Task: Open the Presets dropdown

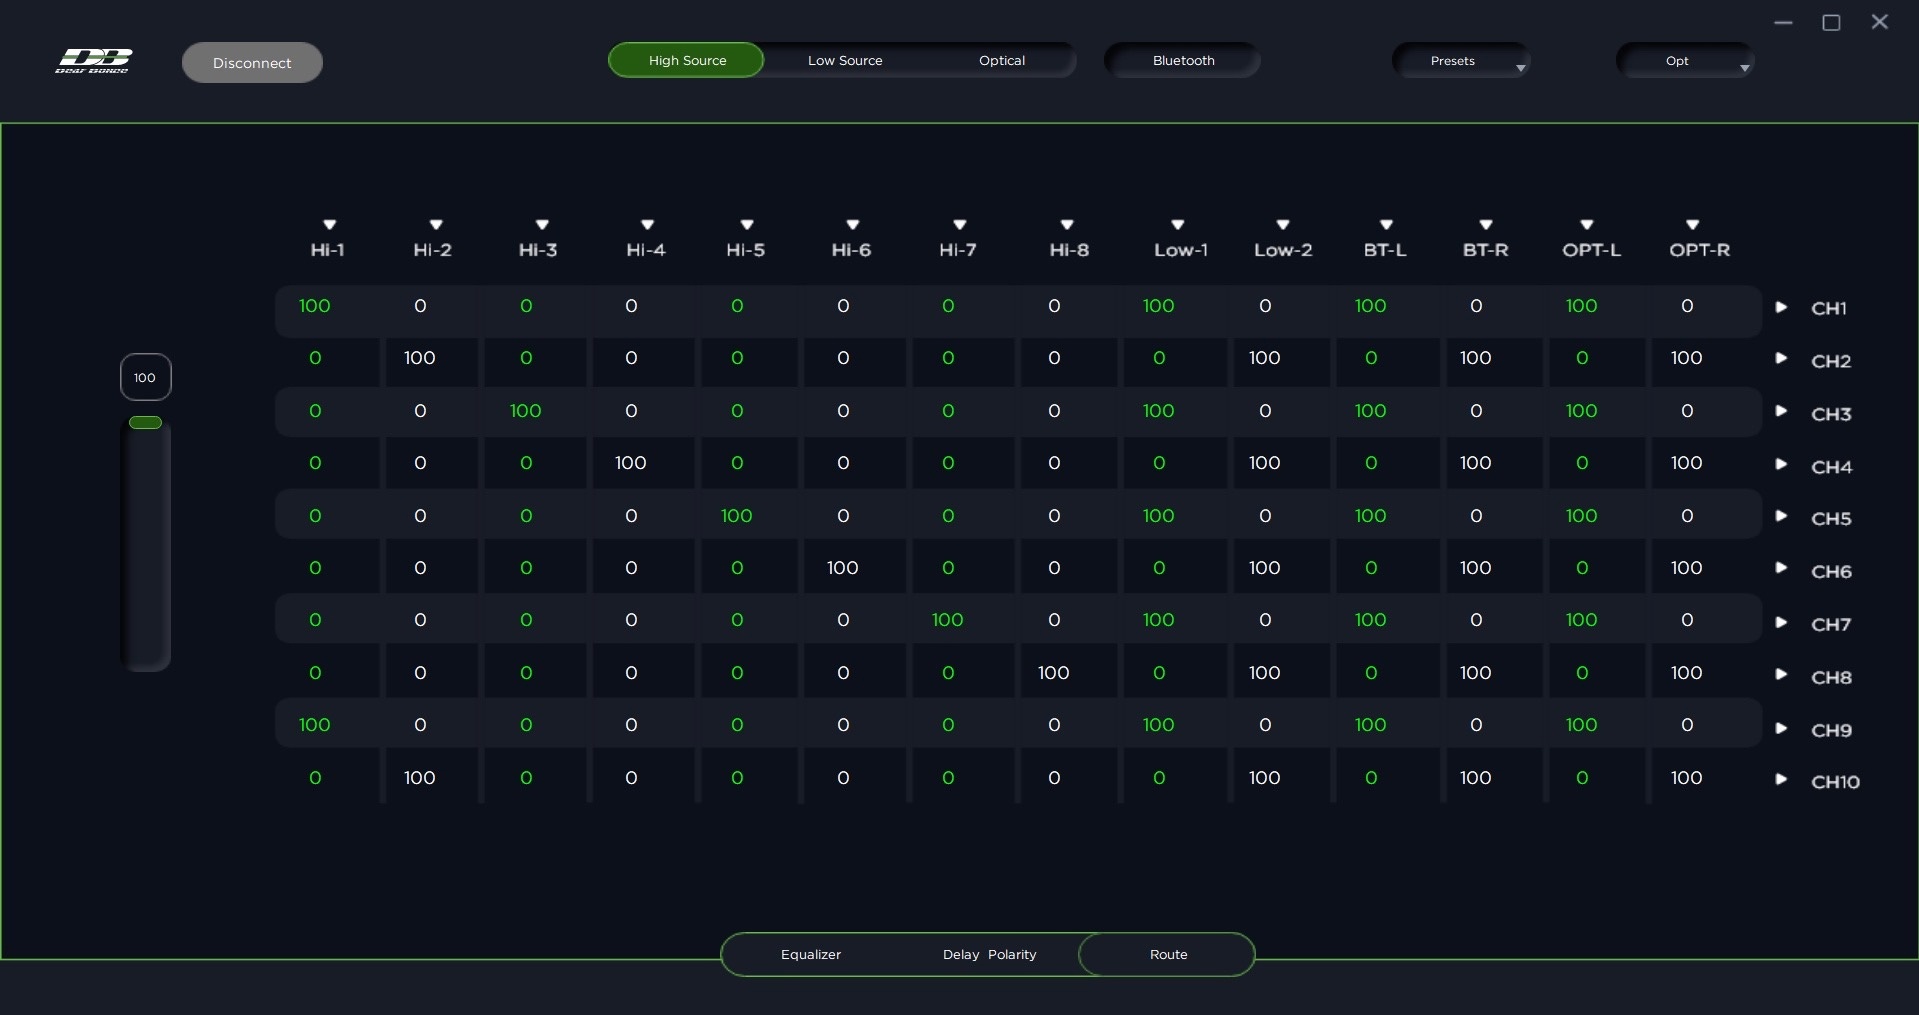Action: 1460,61
